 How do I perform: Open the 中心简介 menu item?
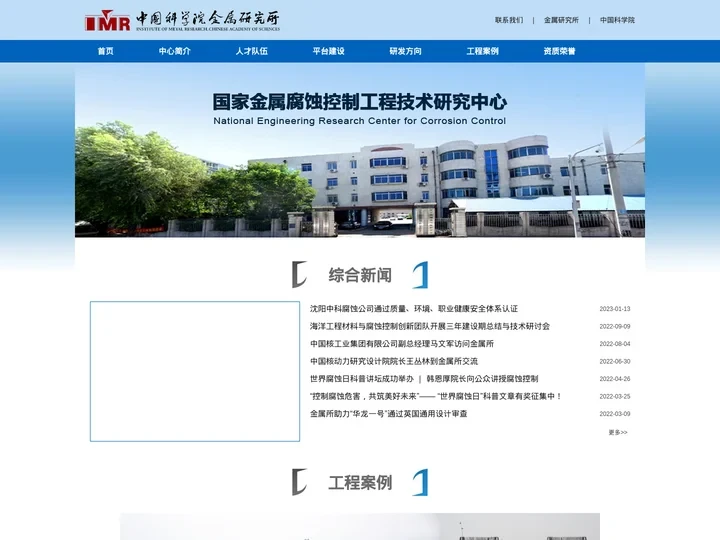pyautogui.click(x=174, y=51)
